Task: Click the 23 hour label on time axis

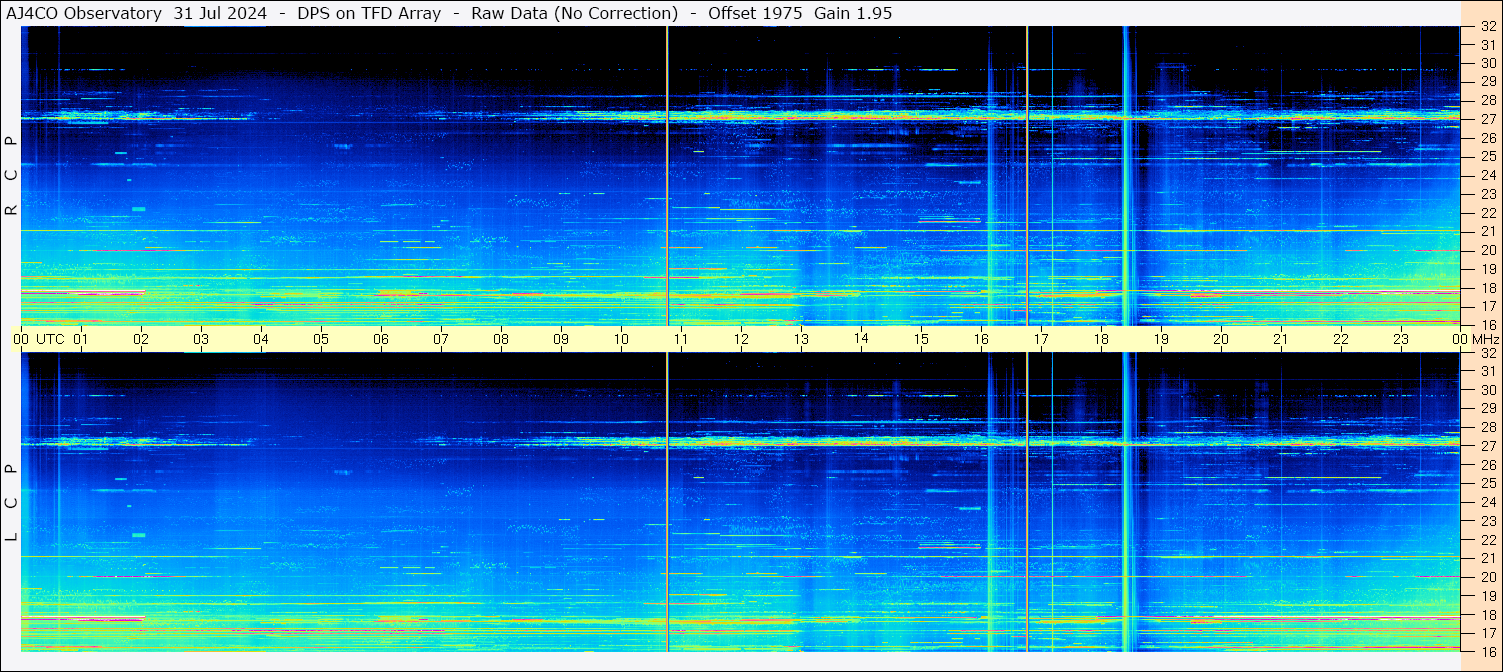Action: (1401, 339)
